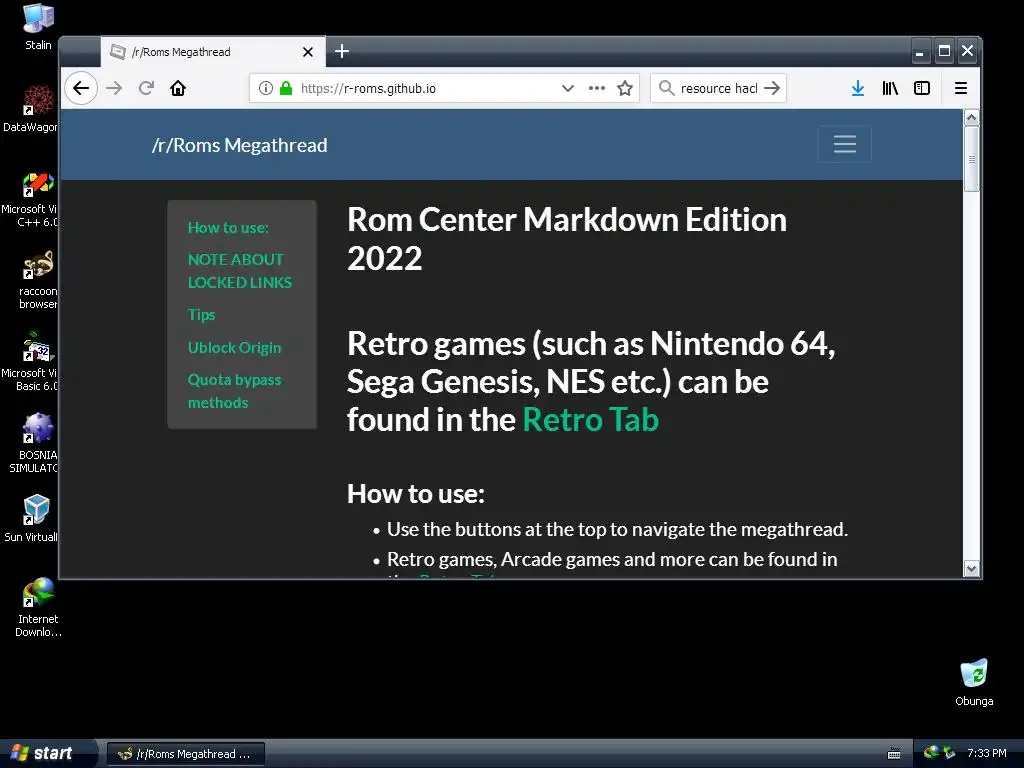Expand the site navigation hamburger toggle

point(844,144)
